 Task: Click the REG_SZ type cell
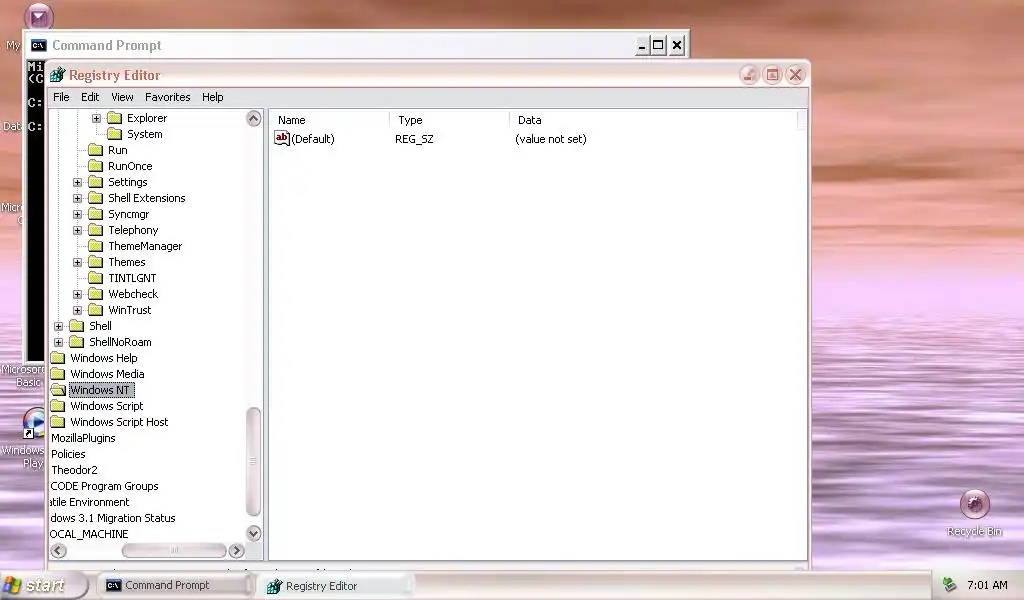(414, 139)
